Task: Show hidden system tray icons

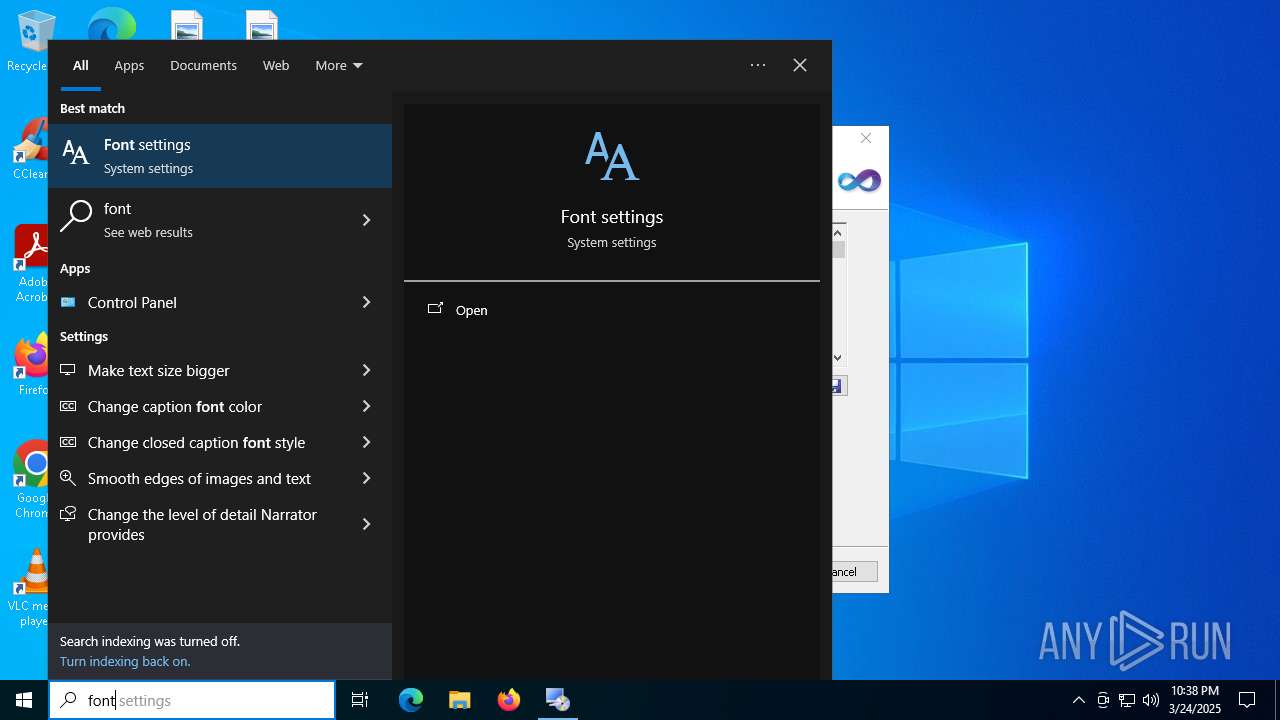Action: pos(1078,700)
